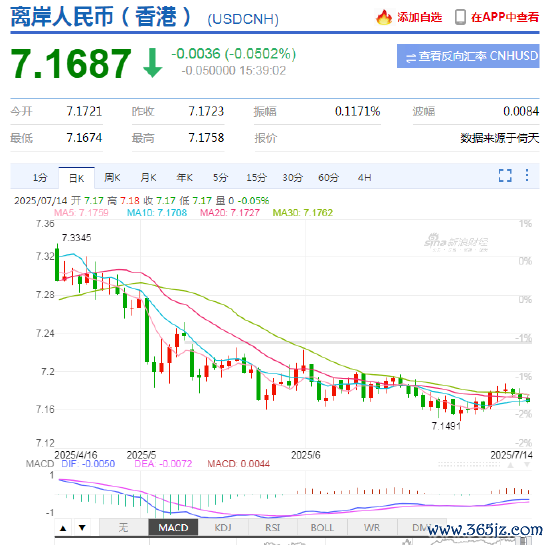550x545 pixels.
Task: Click the flame icon beside 添加自选
Action: click(x=383, y=17)
